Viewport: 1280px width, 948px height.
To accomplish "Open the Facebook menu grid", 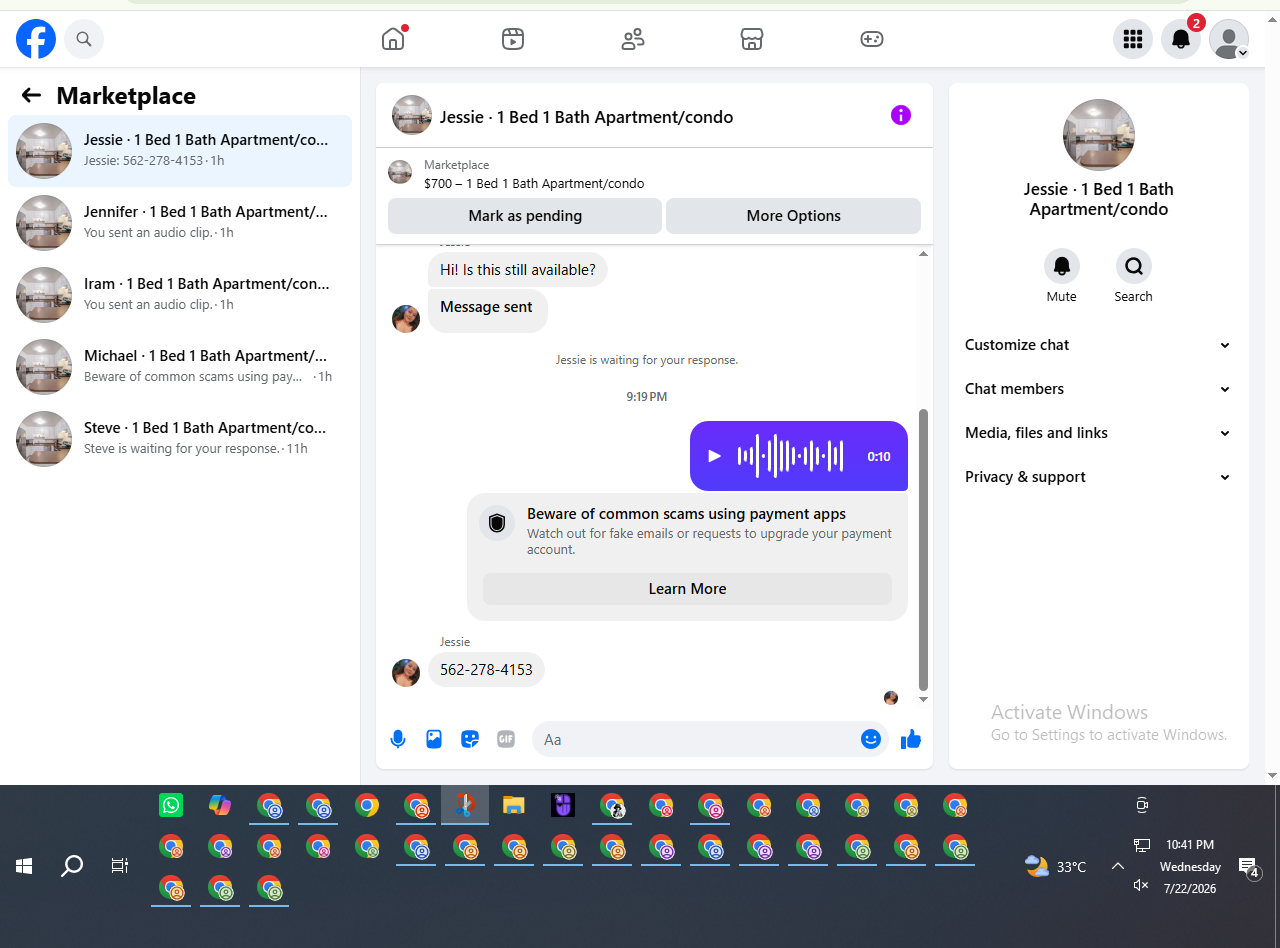I will pos(1133,39).
